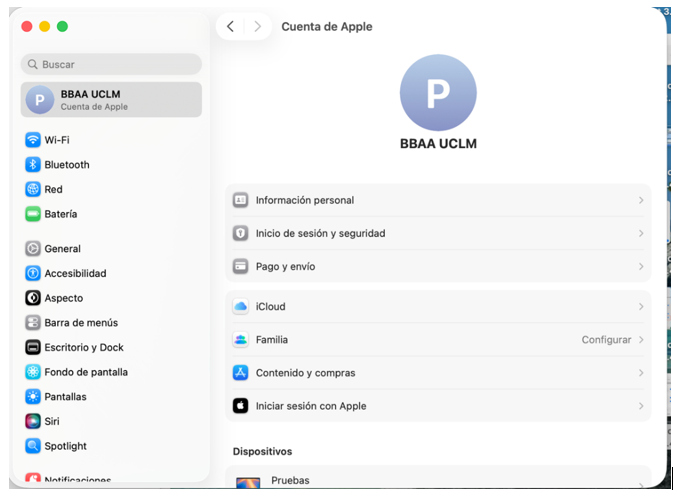Open the Fondo de pantalla icon
This screenshot has width=677, height=496.
(33, 372)
